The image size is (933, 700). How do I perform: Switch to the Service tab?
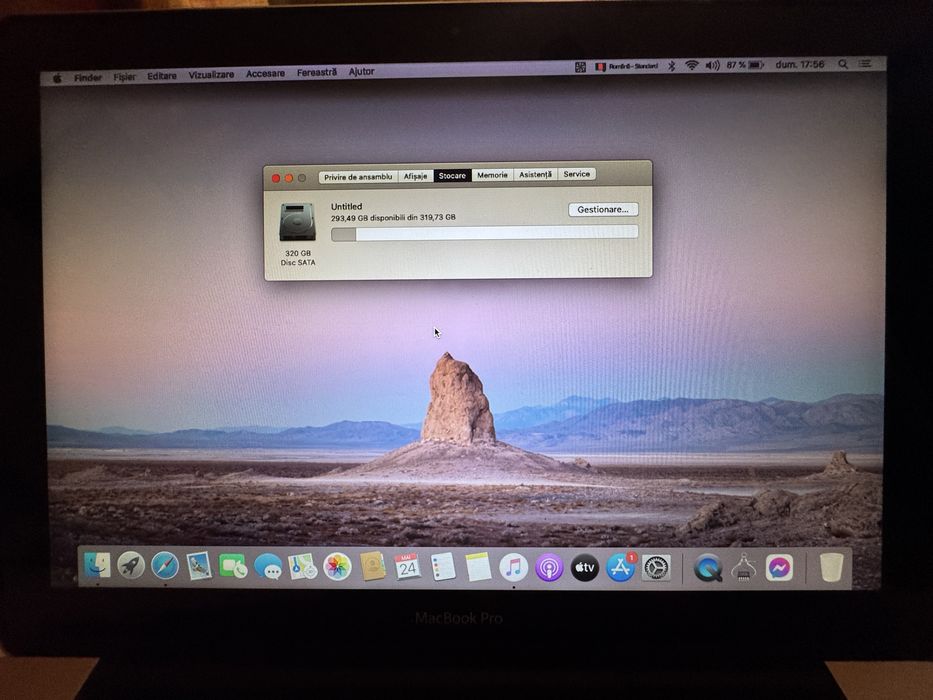click(x=577, y=174)
